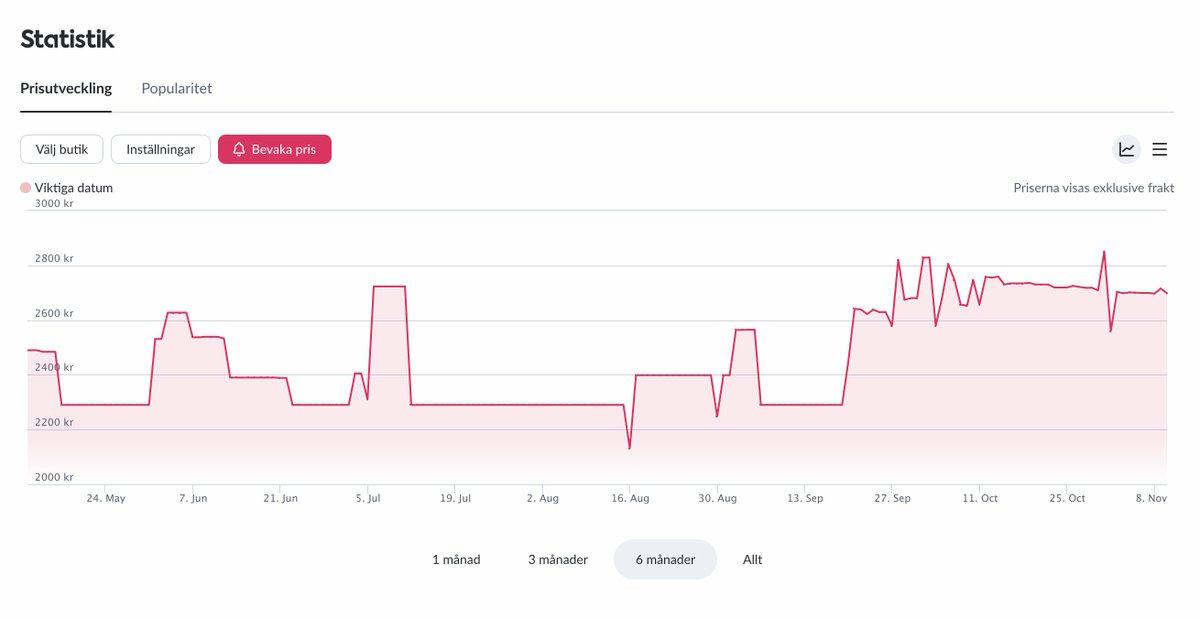Viewport: 1200px width, 618px height.
Task: Click the 7. Jun date label
Action: [193, 498]
